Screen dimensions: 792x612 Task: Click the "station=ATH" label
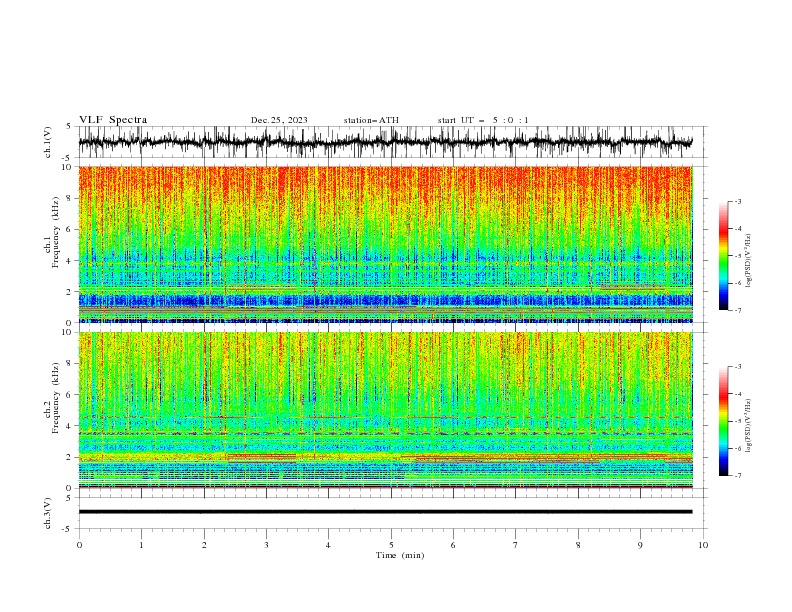(371, 120)
